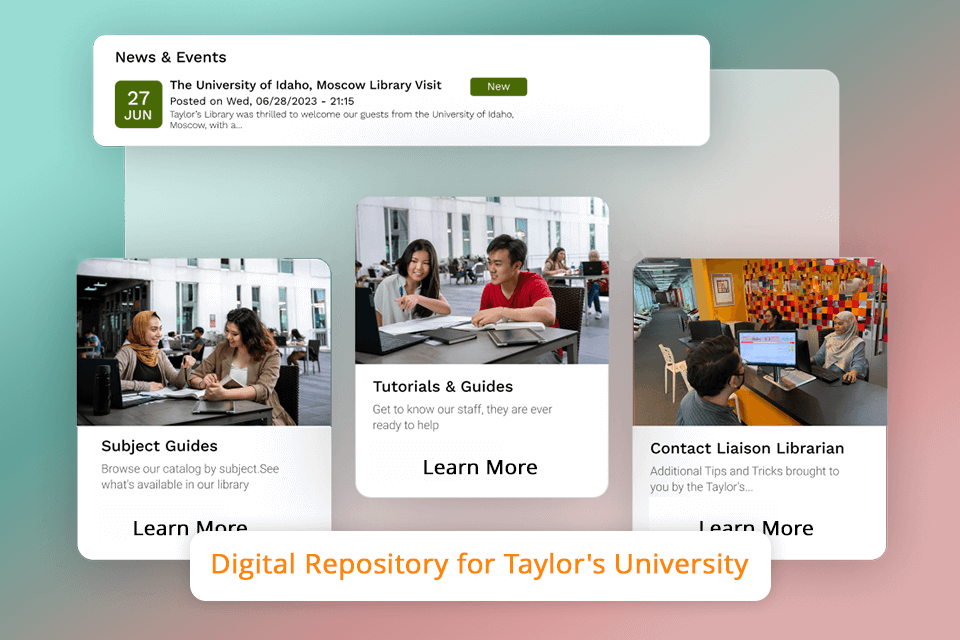The width and height of the screenshot is (960, 640).
Task: Open the Idaho Moscow Library Visit article
Action: [306, 85]
